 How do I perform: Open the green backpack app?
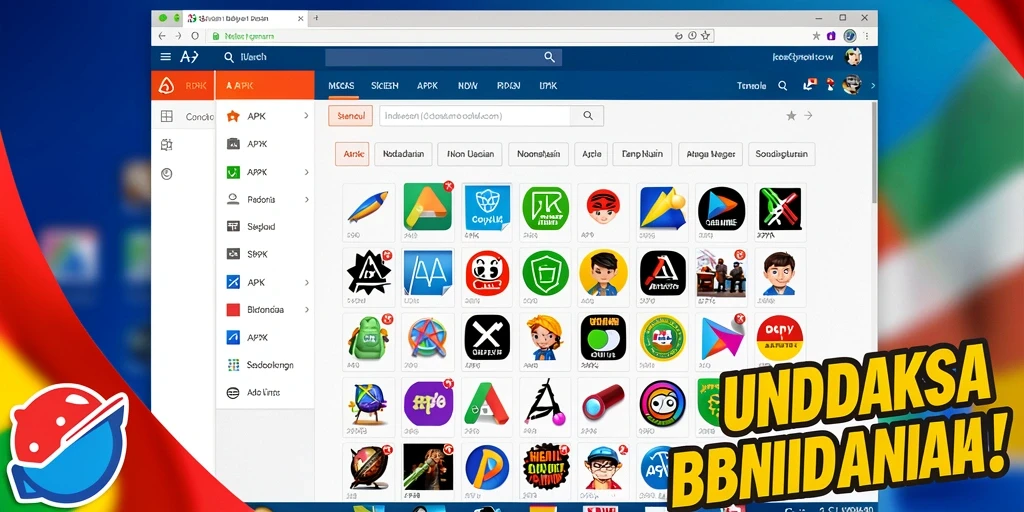click(x=367, y=337)
